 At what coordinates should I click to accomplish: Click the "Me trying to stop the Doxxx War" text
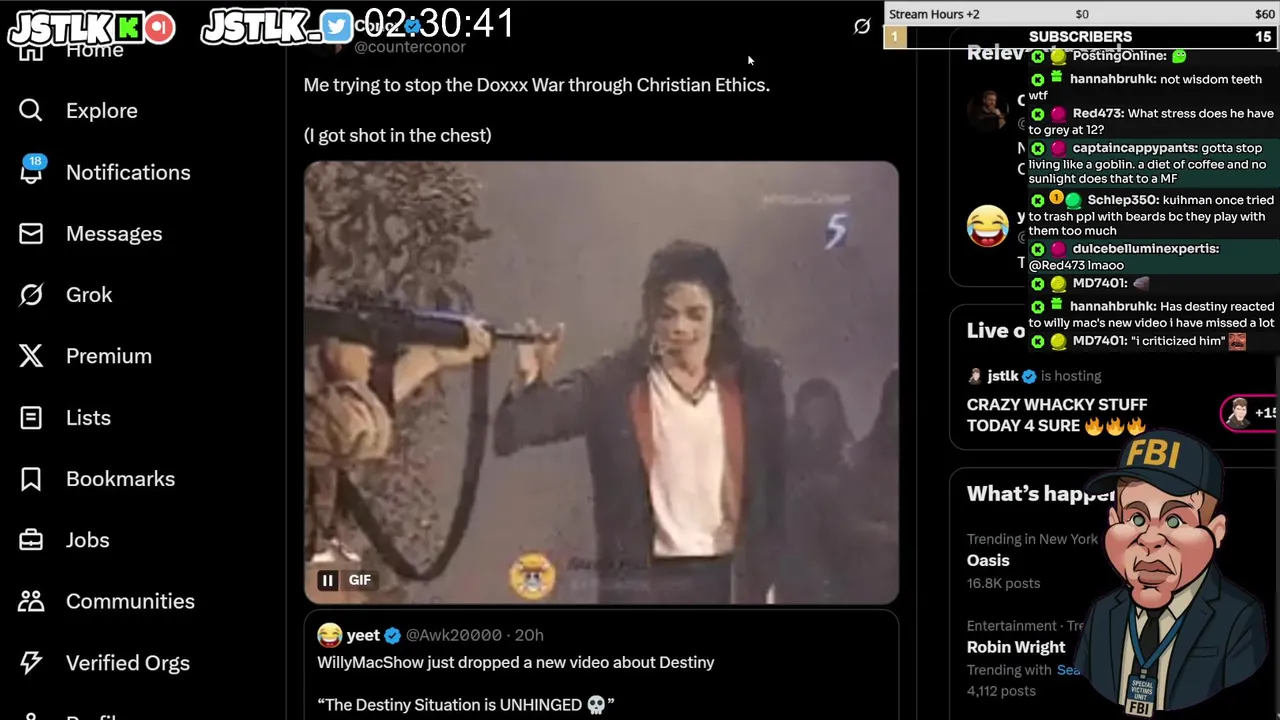[537, 85]
